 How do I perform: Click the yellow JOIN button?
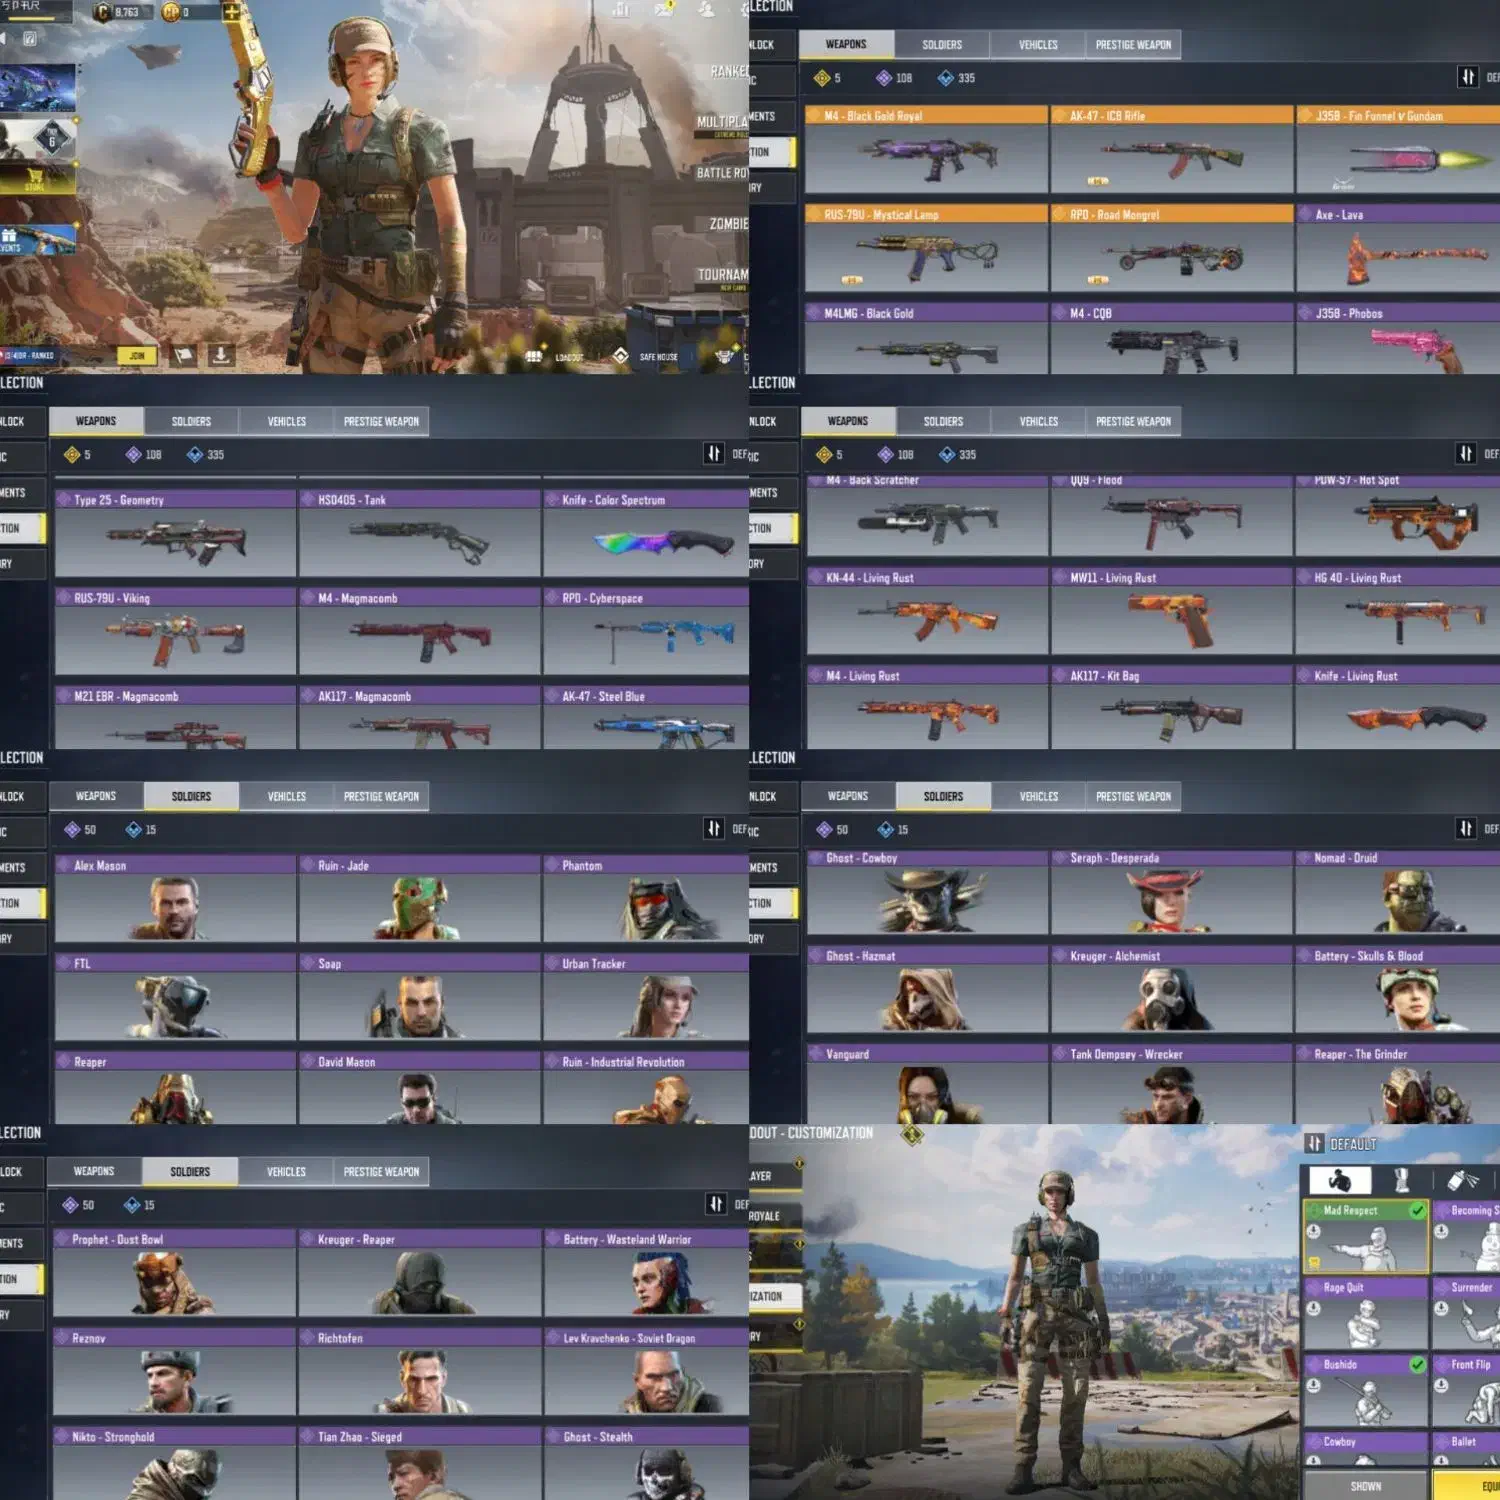(137, 356)
